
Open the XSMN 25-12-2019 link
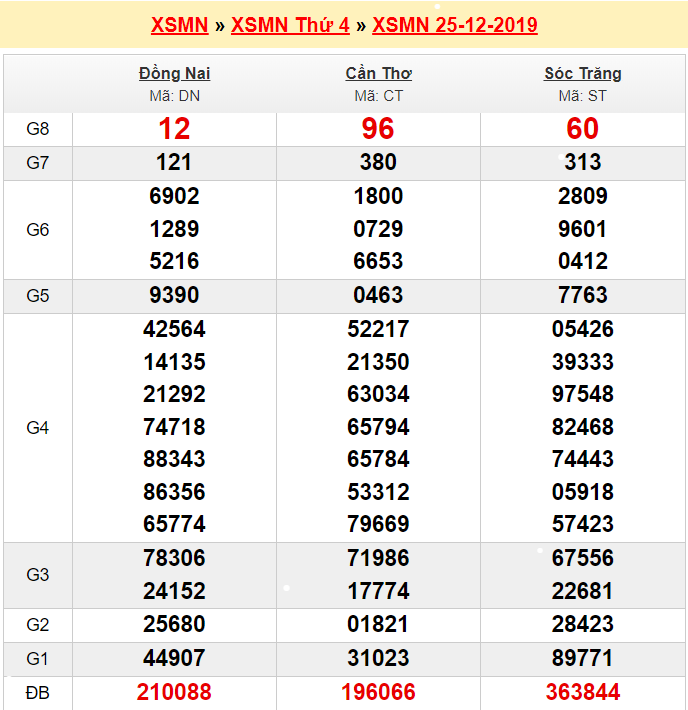455,25
